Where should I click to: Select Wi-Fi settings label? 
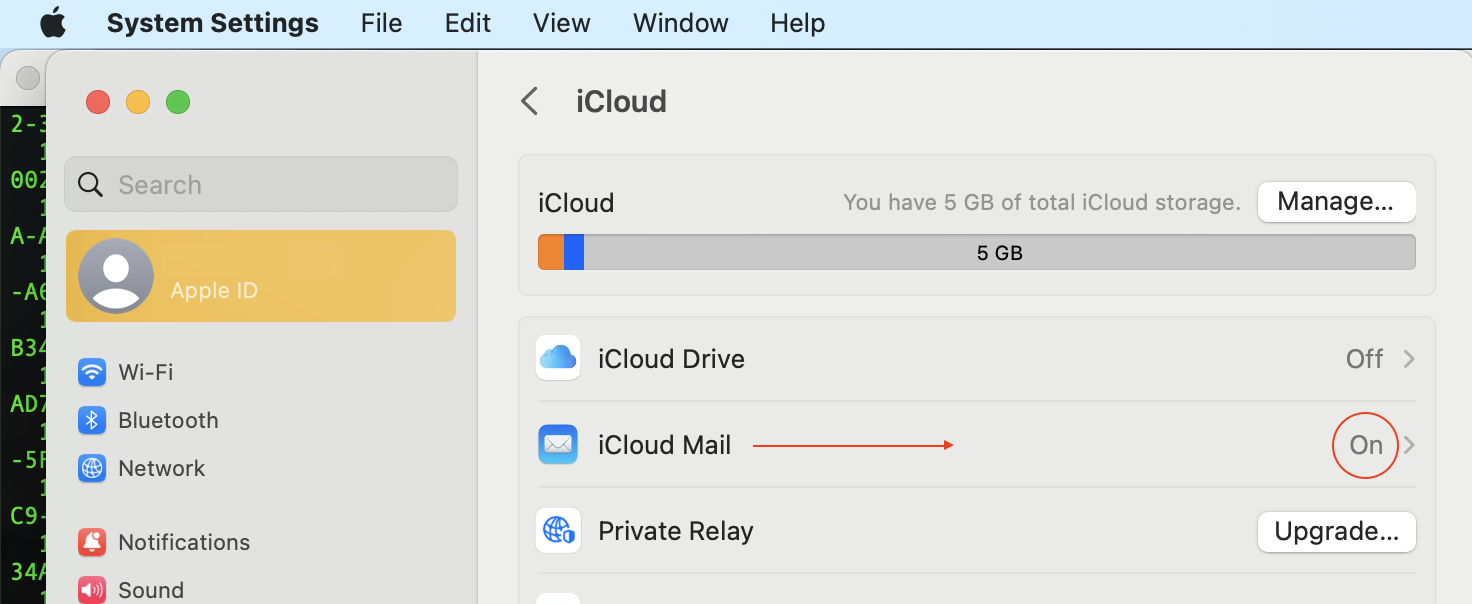coord(146,372)
